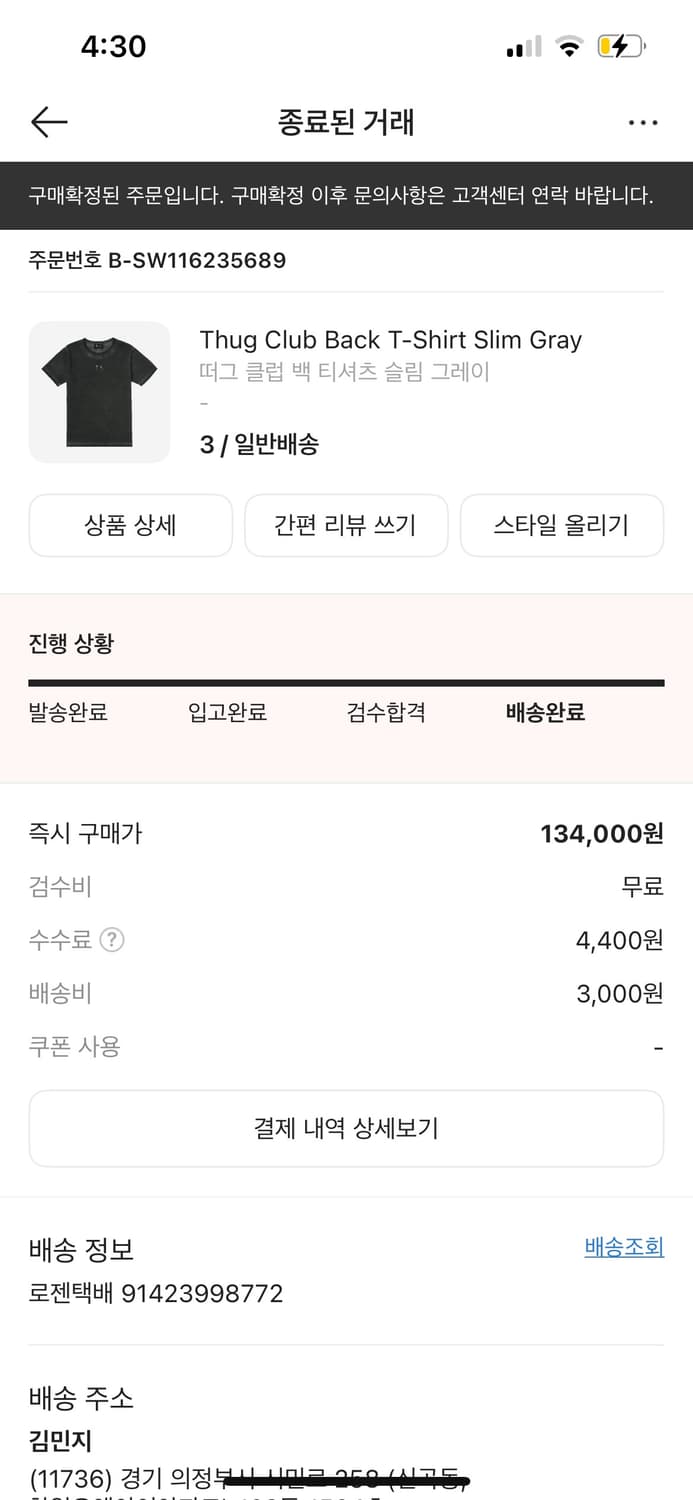Select the 검수합격 progress step
This screenshot has width=693, height=1500.
tap(386, 713)
